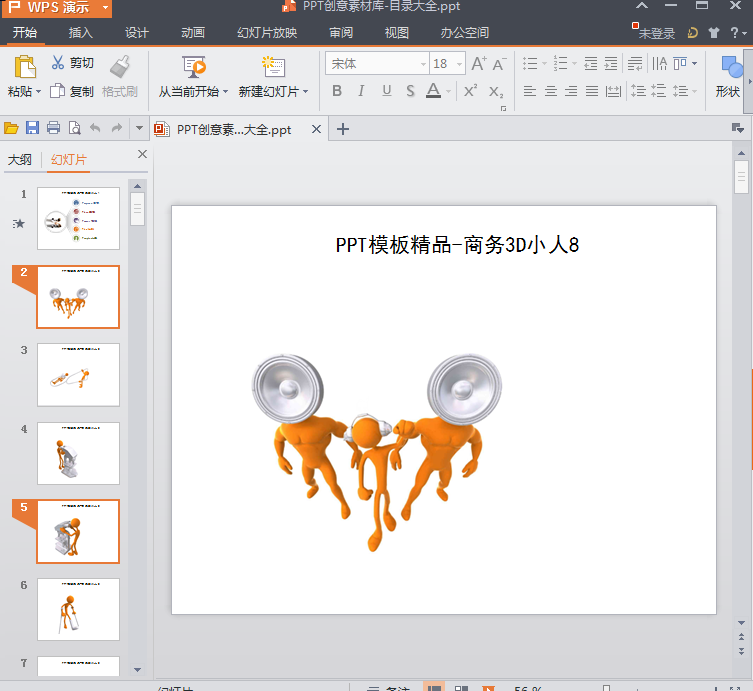Viewport: 753px width, 691px height.
Task: Add a new document tab with plus
Action: (x=342, y=129)
